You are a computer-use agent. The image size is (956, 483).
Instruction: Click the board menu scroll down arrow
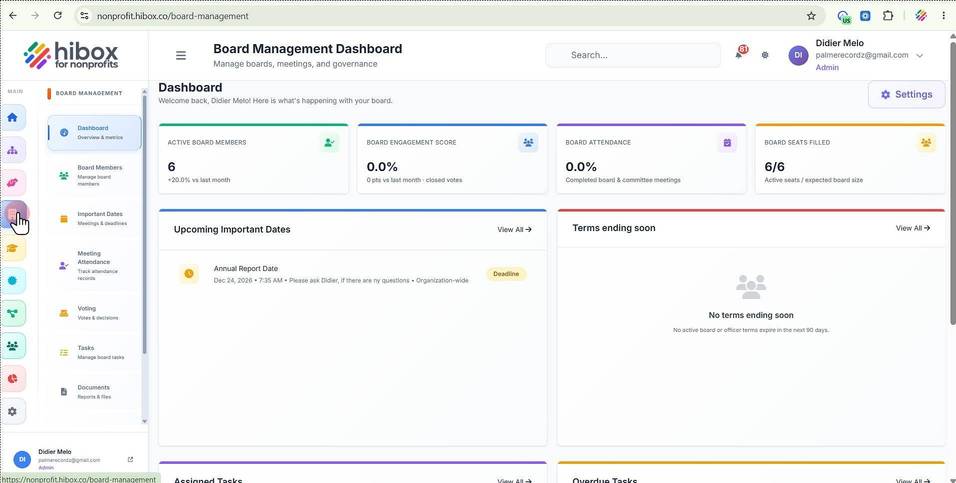tap(144, 421)
